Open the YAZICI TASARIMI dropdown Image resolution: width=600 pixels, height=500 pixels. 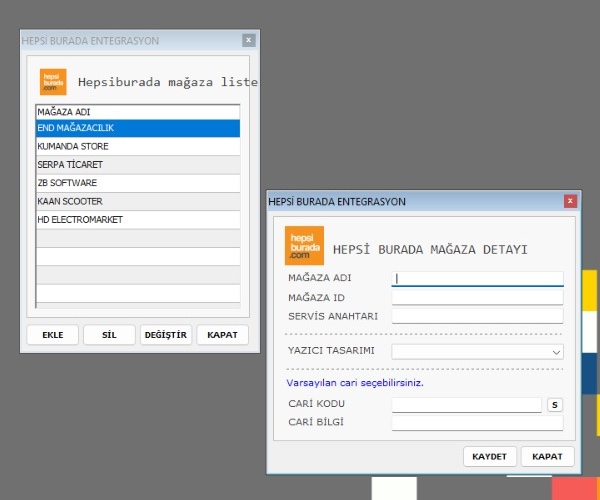point(478,352)
